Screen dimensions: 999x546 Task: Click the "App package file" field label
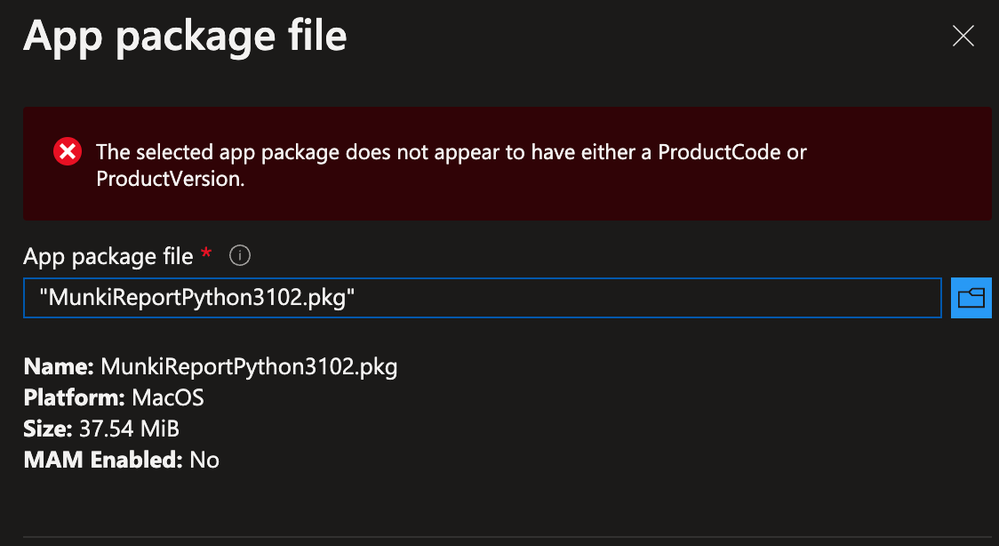tap(108, 256)
